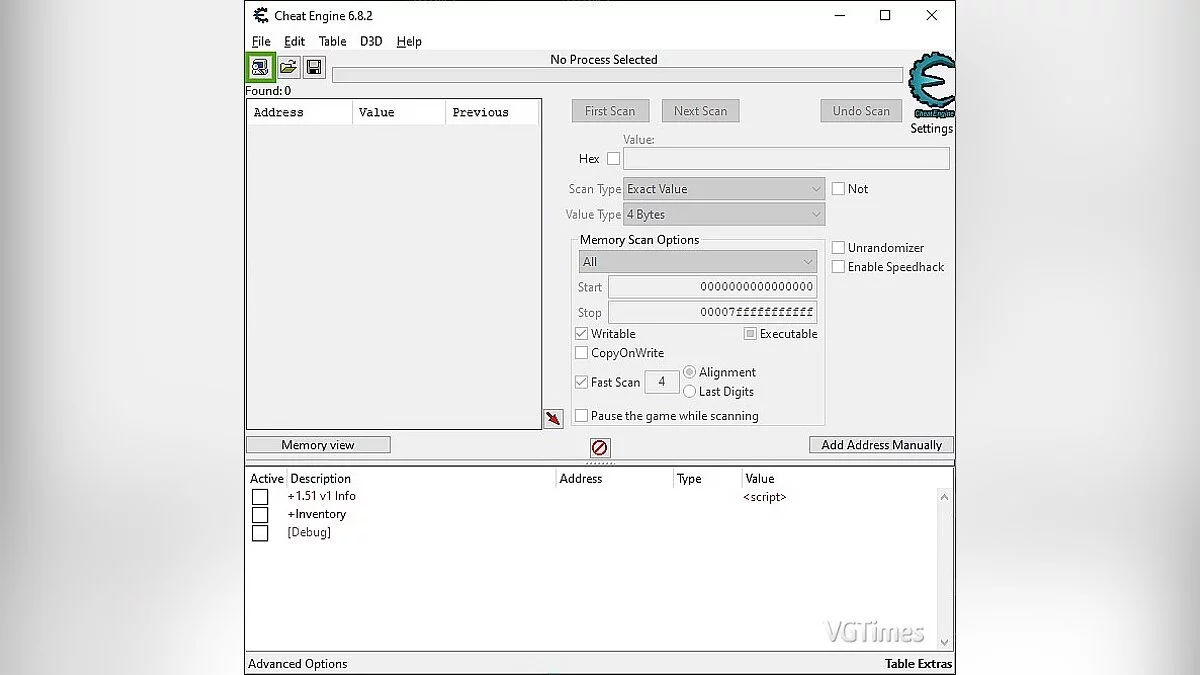Open a cheat table using the folder icon
Screen dimensions: 1200x675
[287, 66]
